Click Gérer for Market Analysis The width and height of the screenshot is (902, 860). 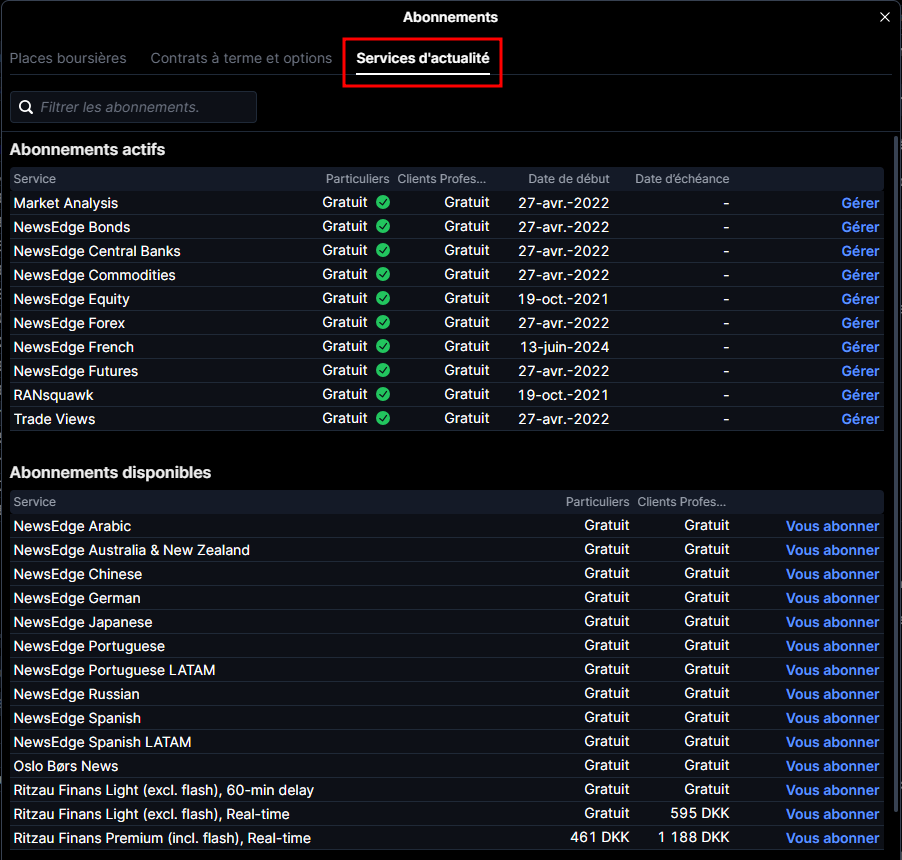coord(860,203)
